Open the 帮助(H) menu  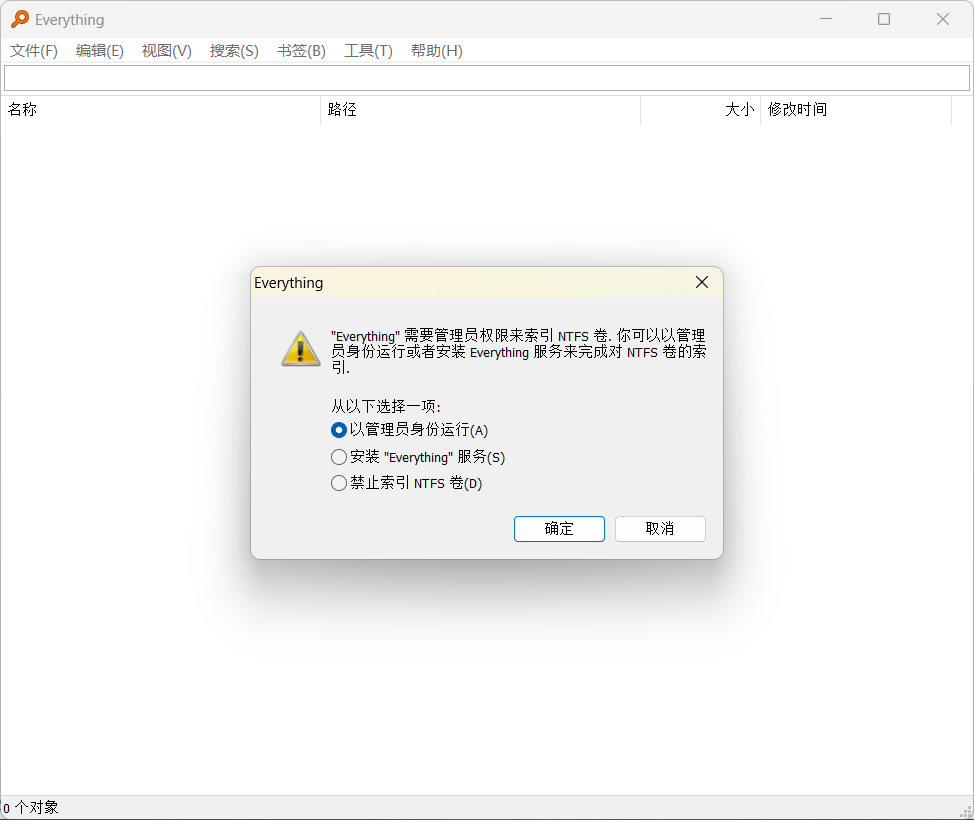(437, 51)
